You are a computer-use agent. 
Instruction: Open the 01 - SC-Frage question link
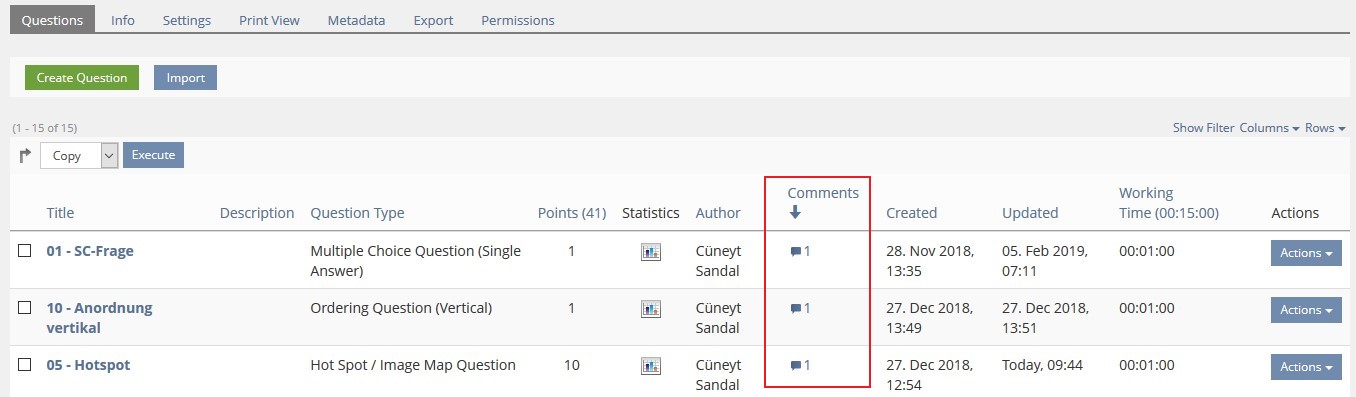coord(90,251)
